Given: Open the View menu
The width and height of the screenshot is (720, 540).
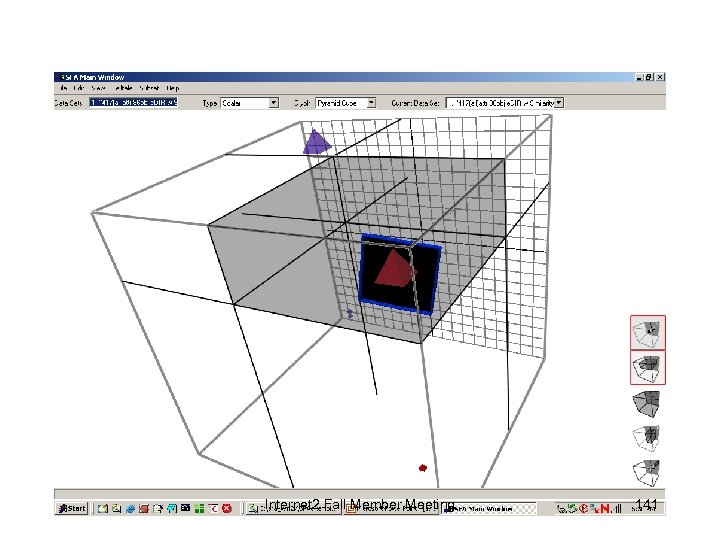Looking at the screenshot, I should pos(98,88).
